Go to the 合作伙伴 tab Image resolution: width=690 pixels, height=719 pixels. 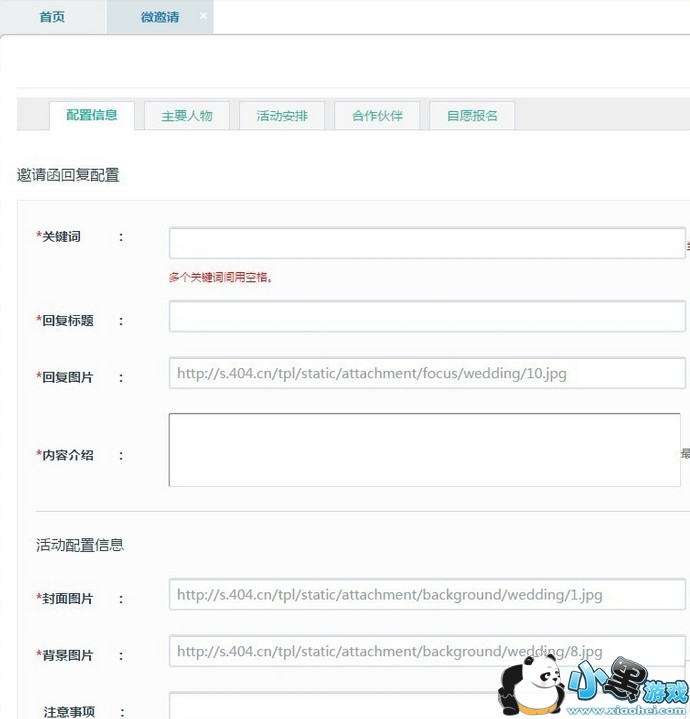[377, 116]
